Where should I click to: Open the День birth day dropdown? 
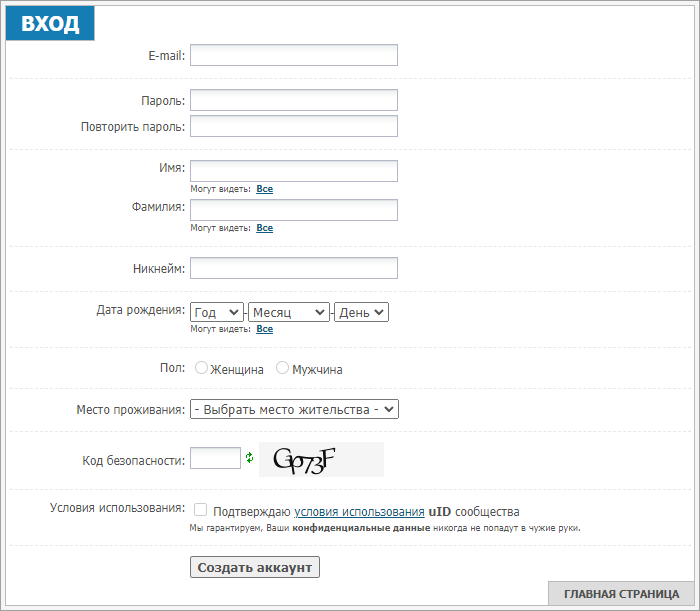pyautogui.click(x=361, y=312)
